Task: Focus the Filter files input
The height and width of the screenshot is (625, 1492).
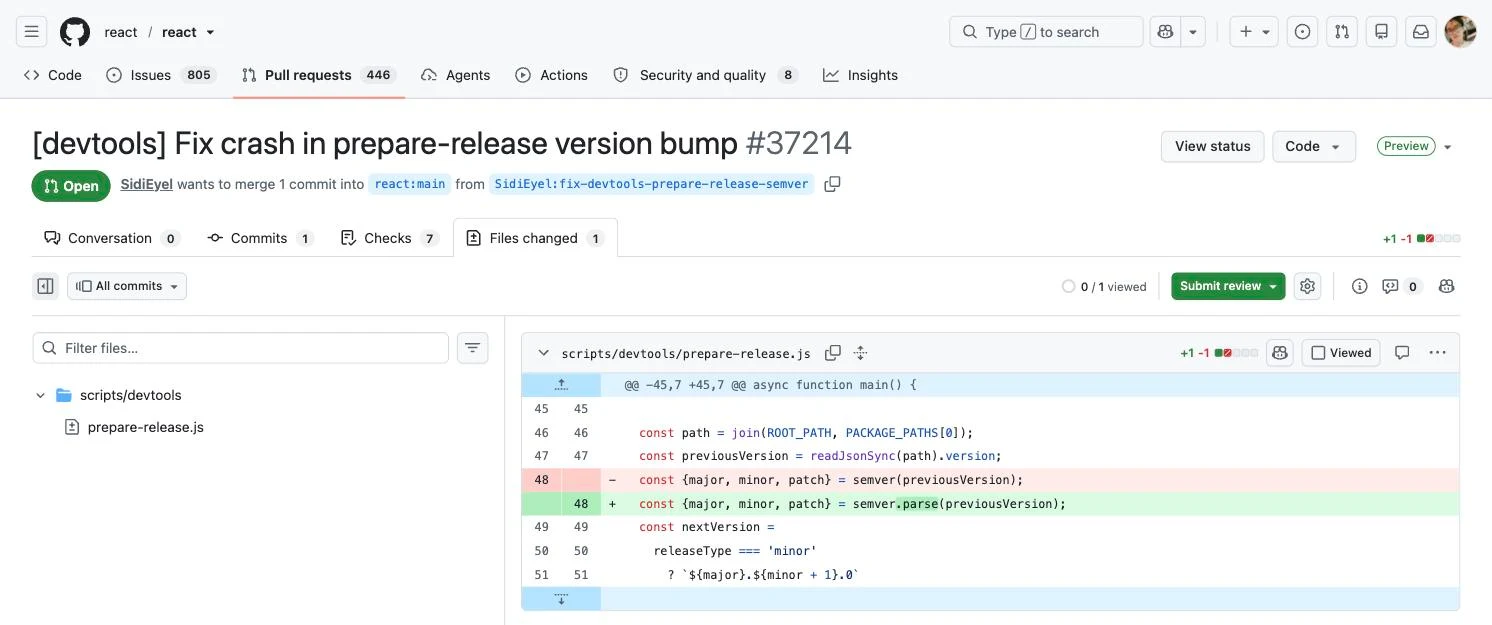Action: (x=240, y=348)
